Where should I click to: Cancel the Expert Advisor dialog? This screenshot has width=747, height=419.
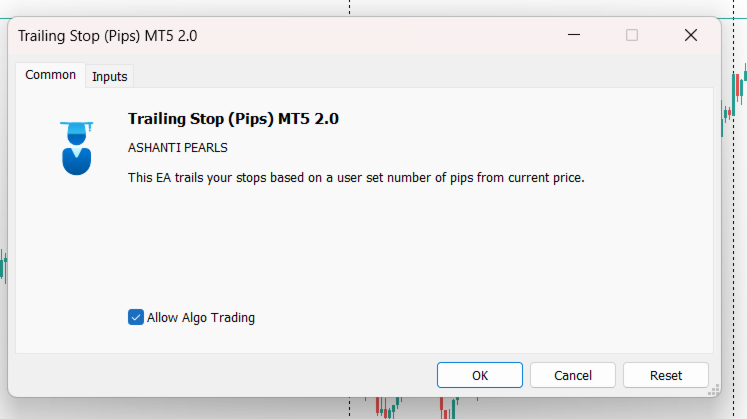tap(573, 375)
